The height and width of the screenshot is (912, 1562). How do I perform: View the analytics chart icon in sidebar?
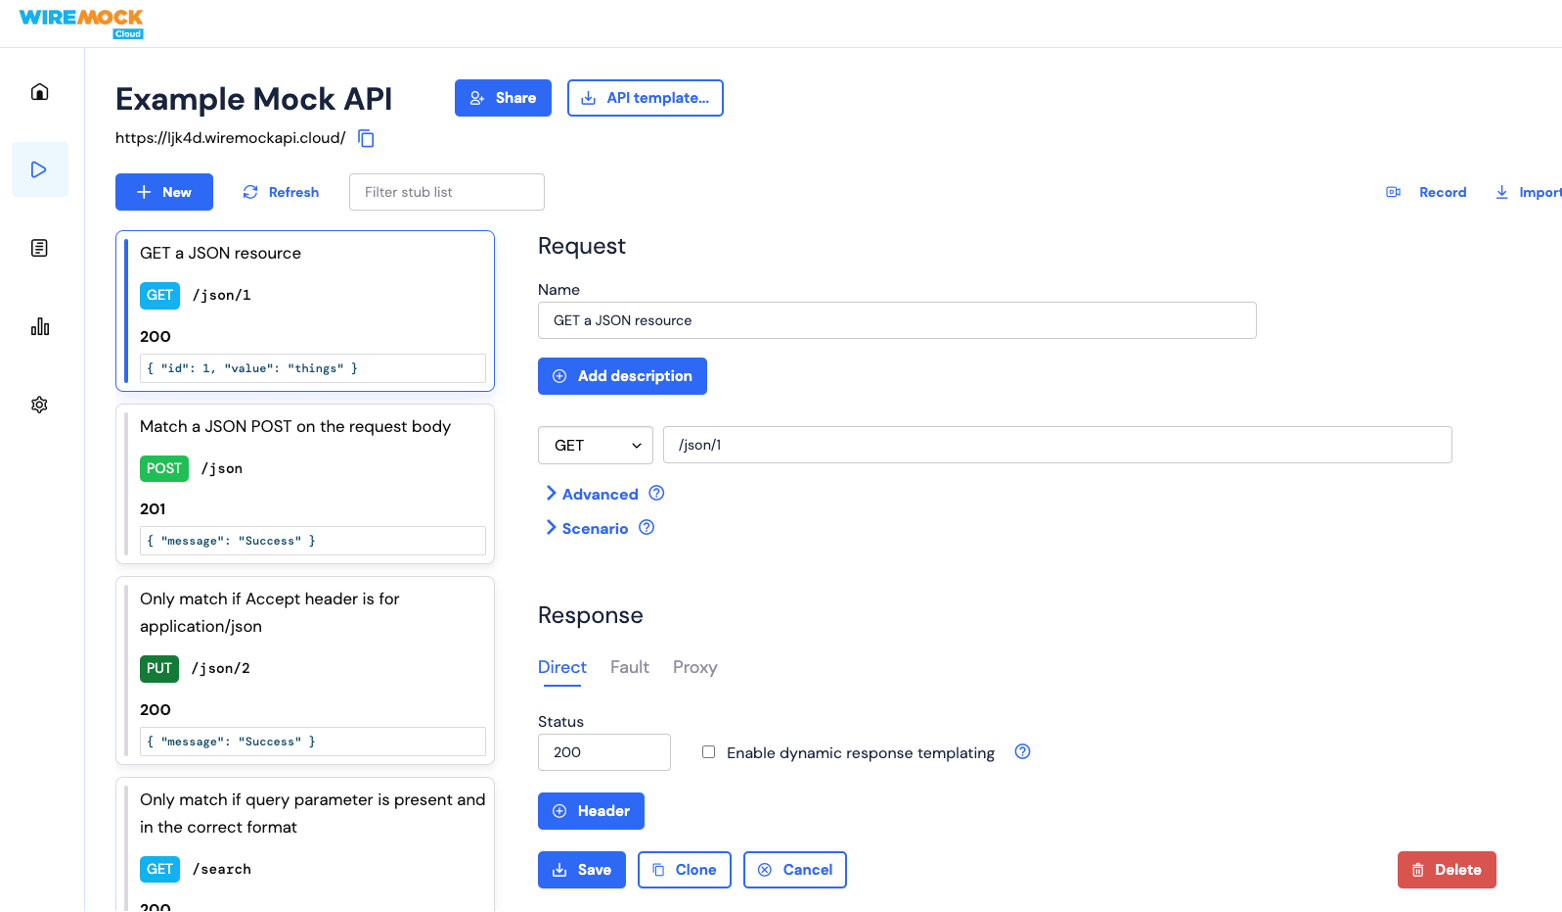[x=38, y=325]
